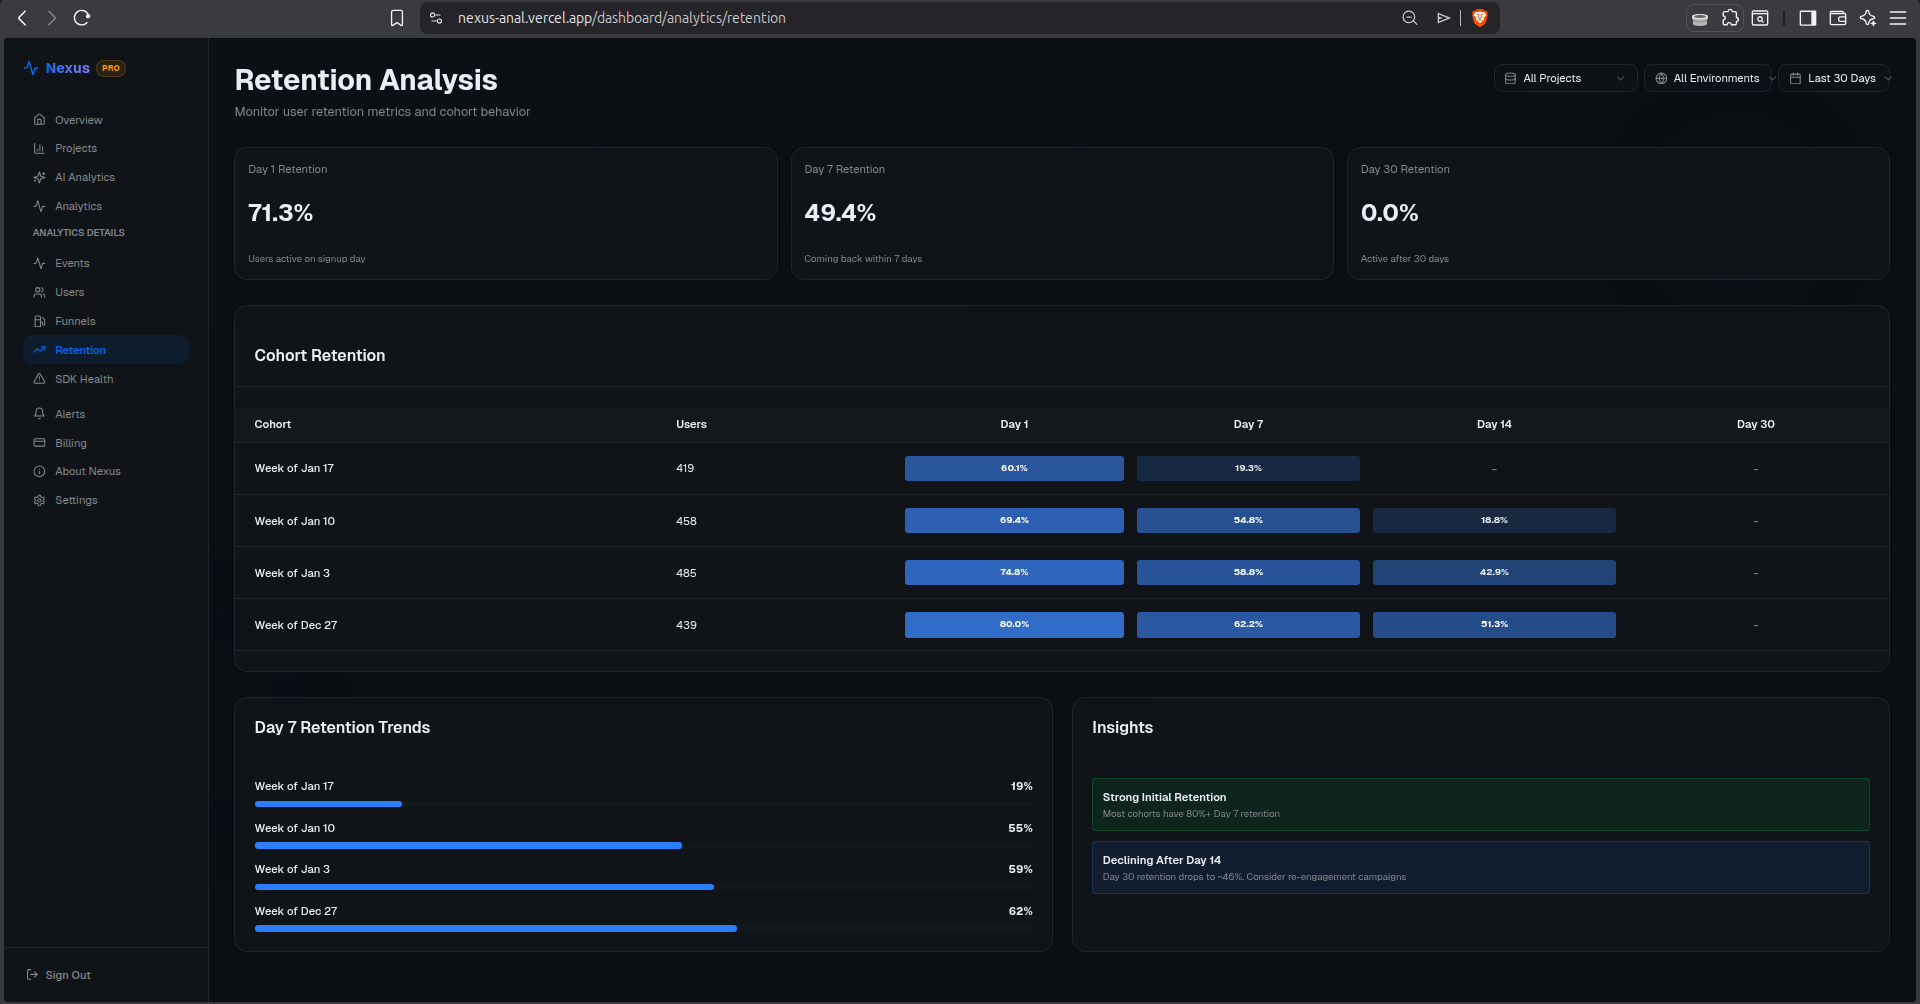The image size is (1920, 1004).
Task: Click the Week of Jan 10 trend bar
Action: pos(643,846)
